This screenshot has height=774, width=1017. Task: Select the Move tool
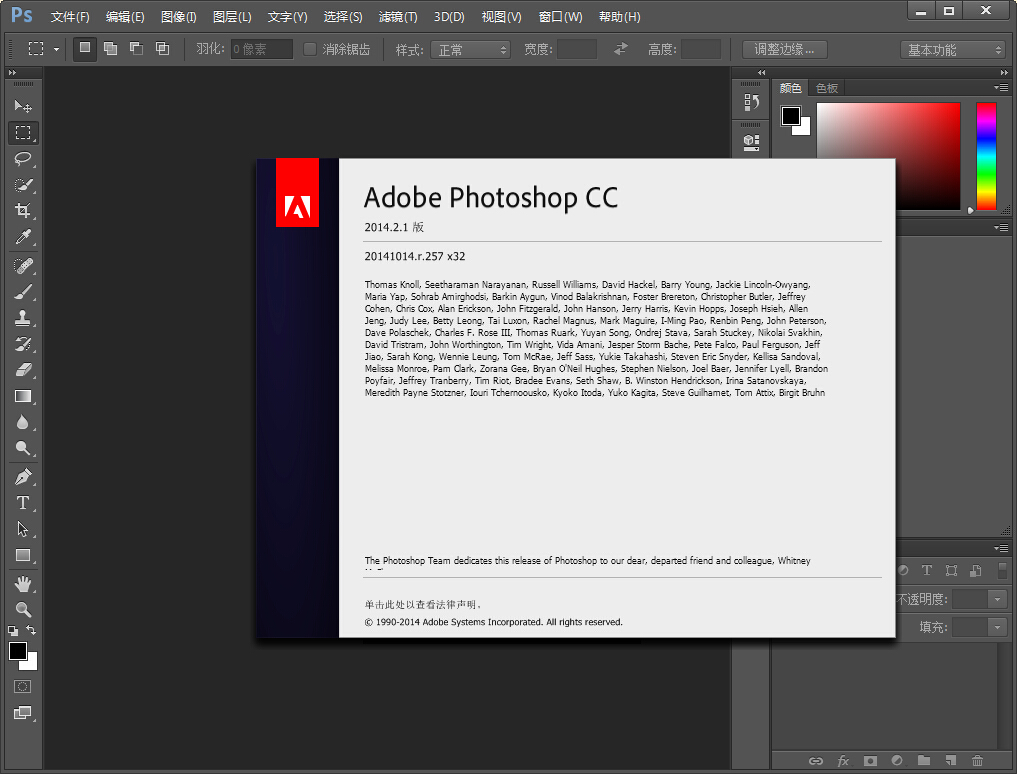pyautogui.click(x=22, y=106)
